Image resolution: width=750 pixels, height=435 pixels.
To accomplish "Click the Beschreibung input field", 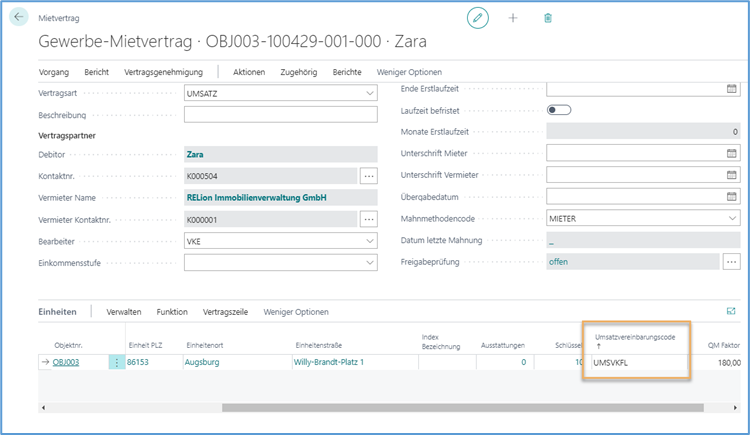I will (x=280, y=114).
